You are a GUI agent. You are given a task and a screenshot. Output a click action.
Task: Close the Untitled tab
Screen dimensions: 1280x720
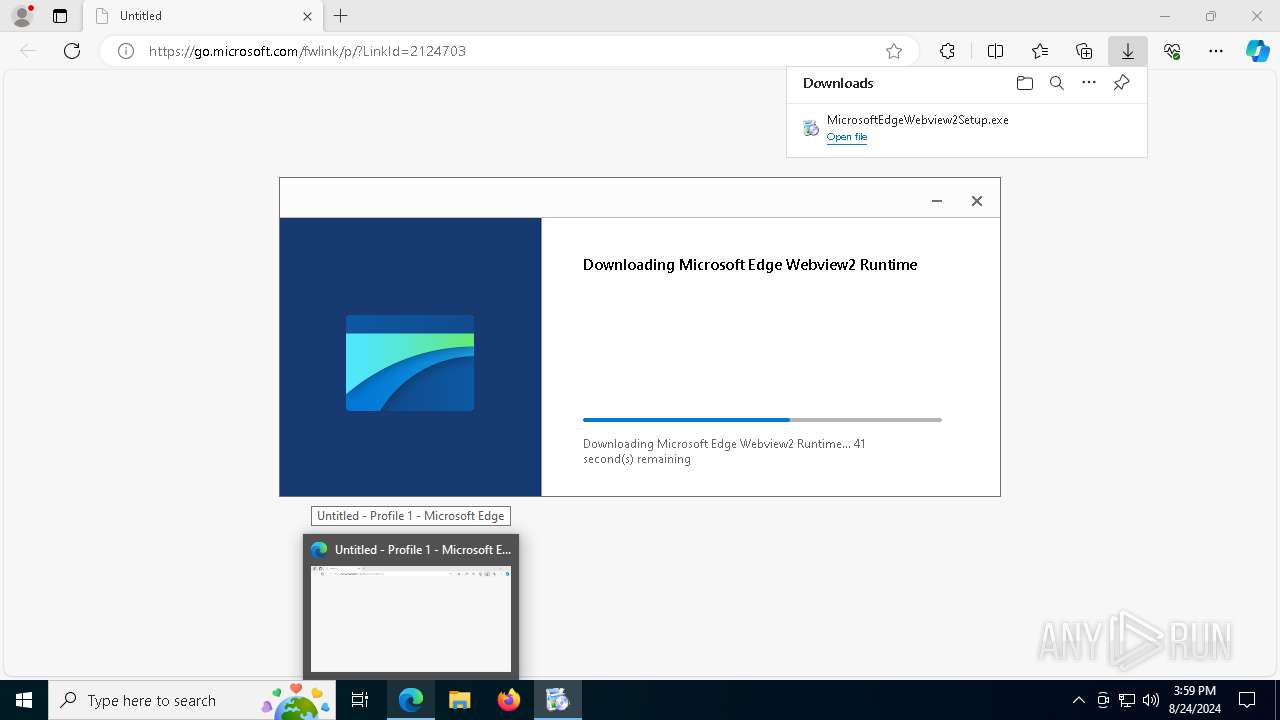point(307,16)
